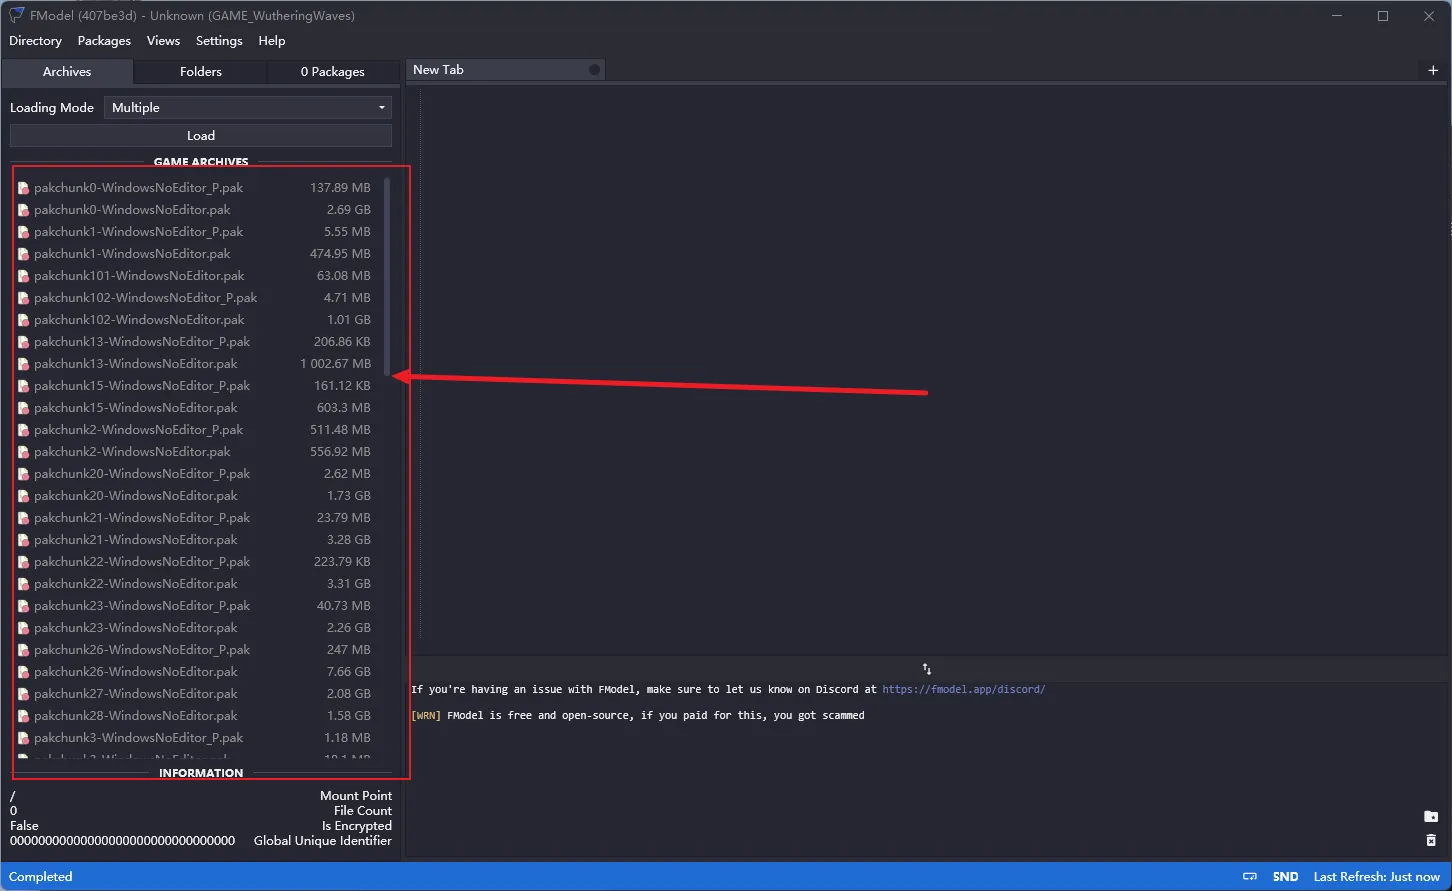Open the fmodel.app Discord link
The image size is (1452, 891).
pos(963,689)
